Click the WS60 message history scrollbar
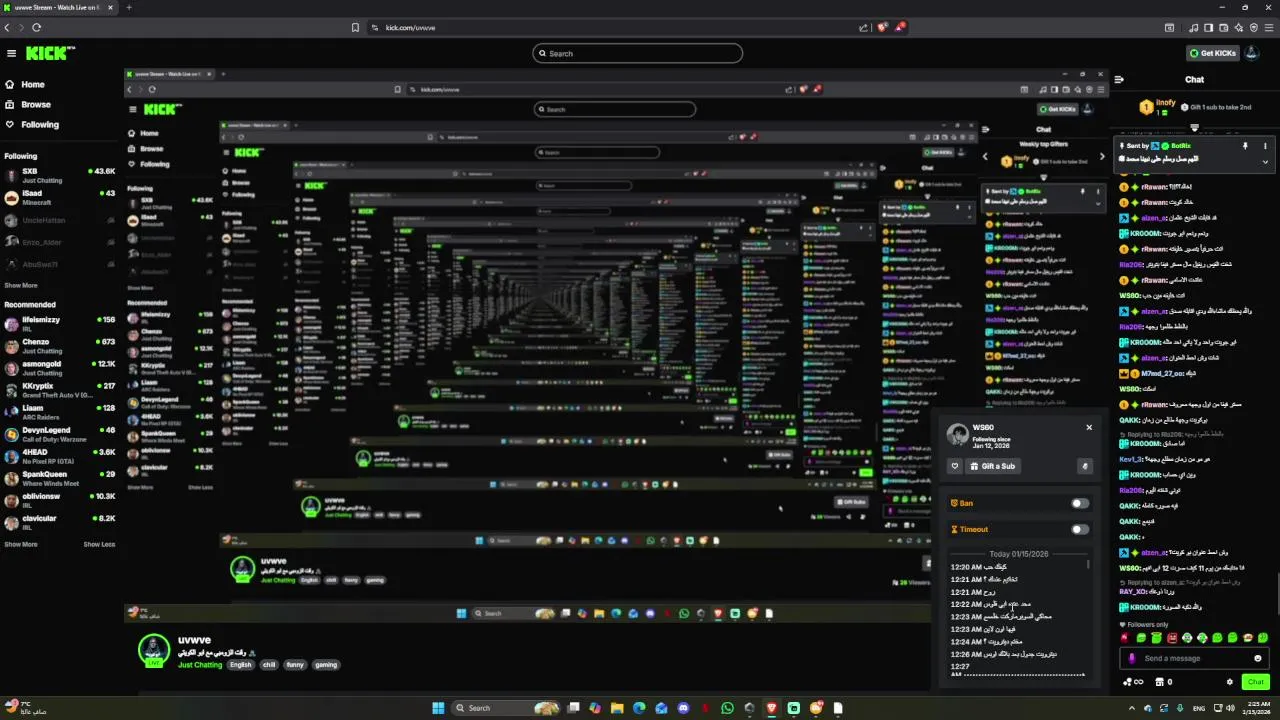 pyautogui.click(x=1088, y=566)
